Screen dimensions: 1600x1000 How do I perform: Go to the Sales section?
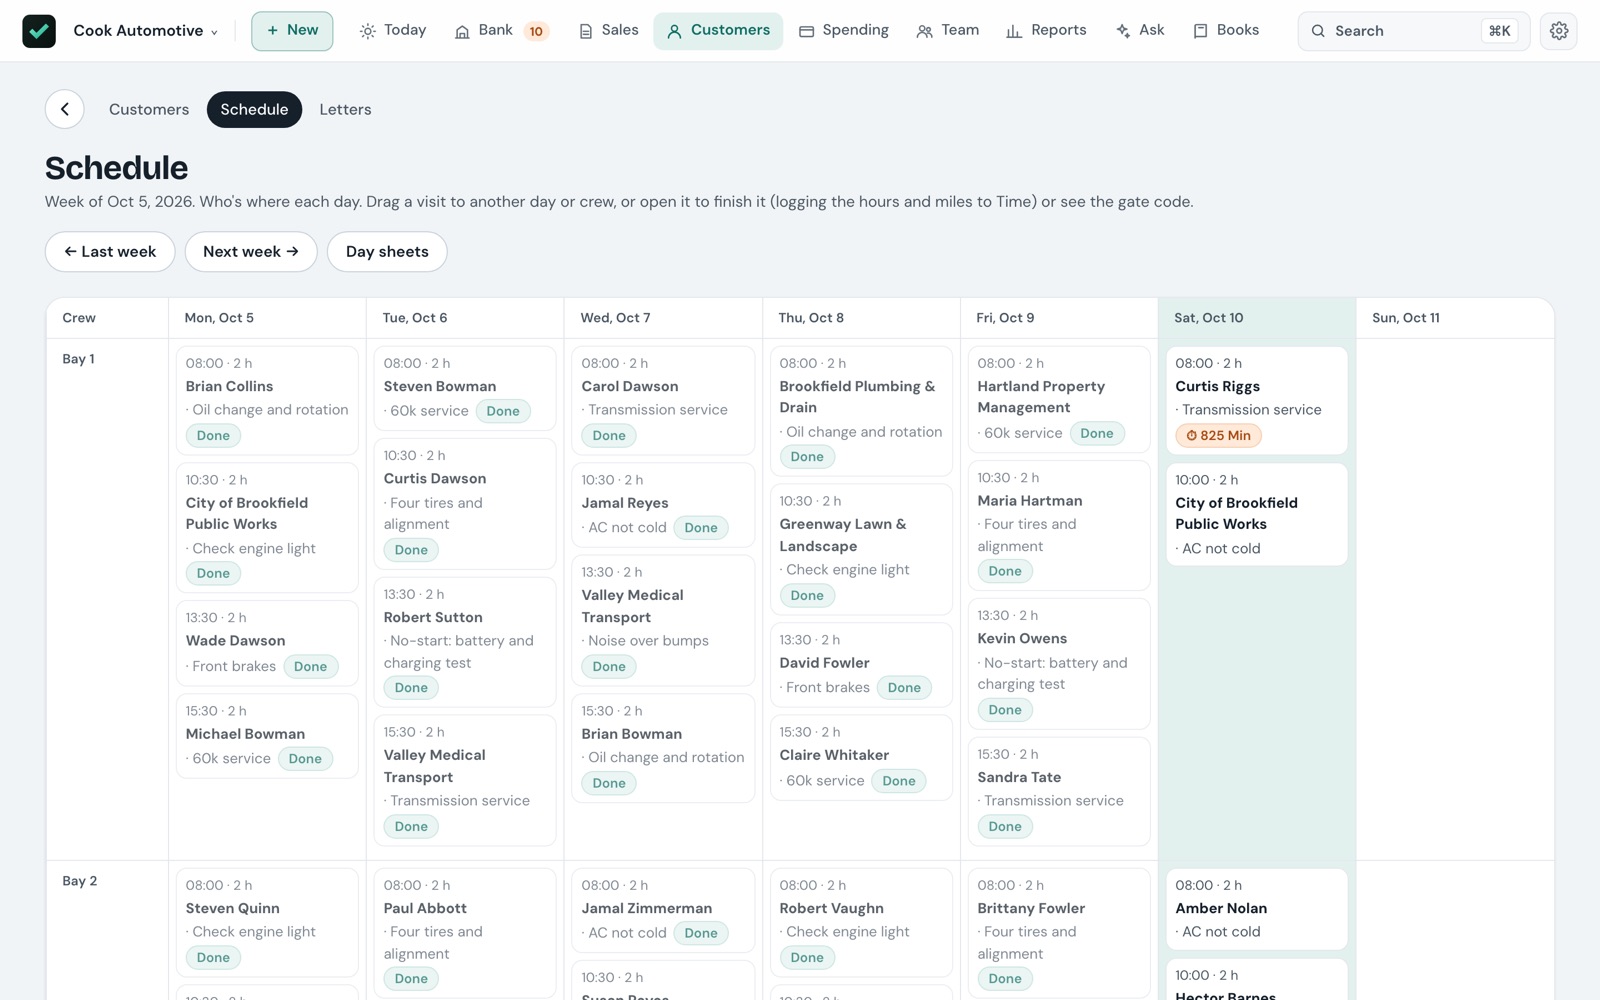coord(608,31)
